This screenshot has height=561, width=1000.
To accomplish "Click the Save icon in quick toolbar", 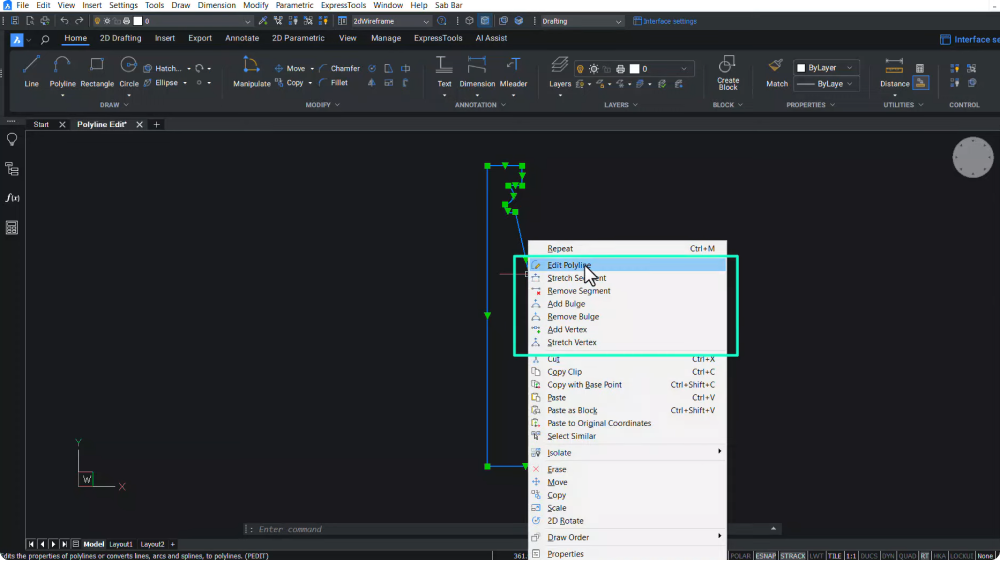I will [x=15, y=21].
